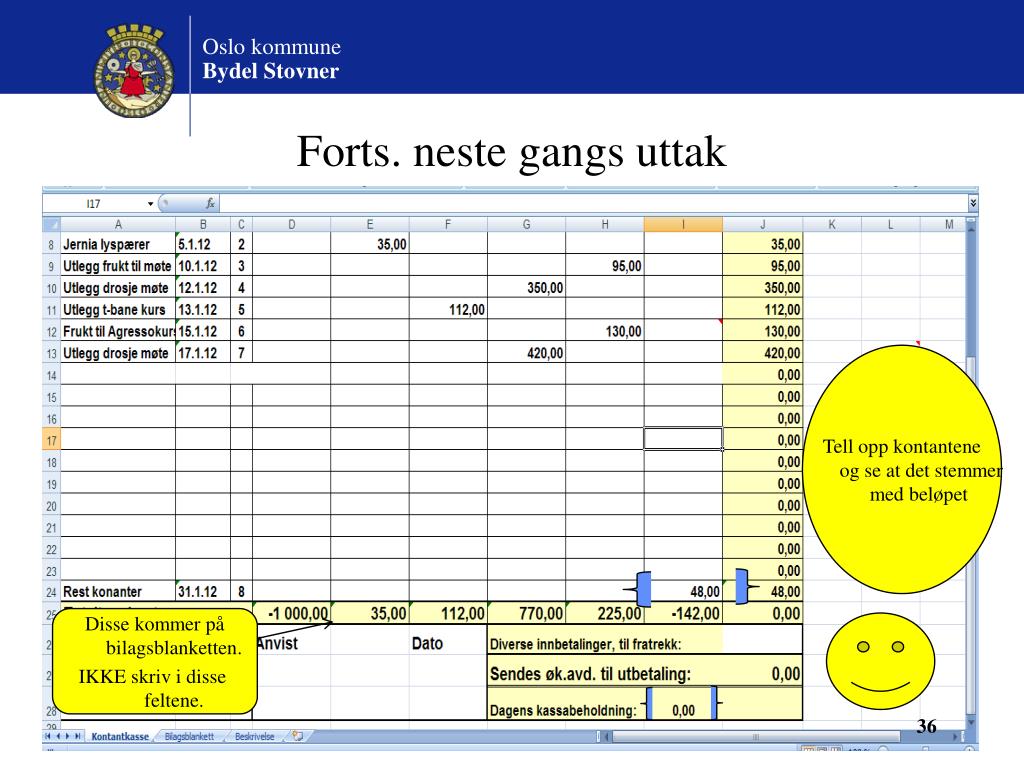
Task: Select column E header
Action: [x=370, y=225]
